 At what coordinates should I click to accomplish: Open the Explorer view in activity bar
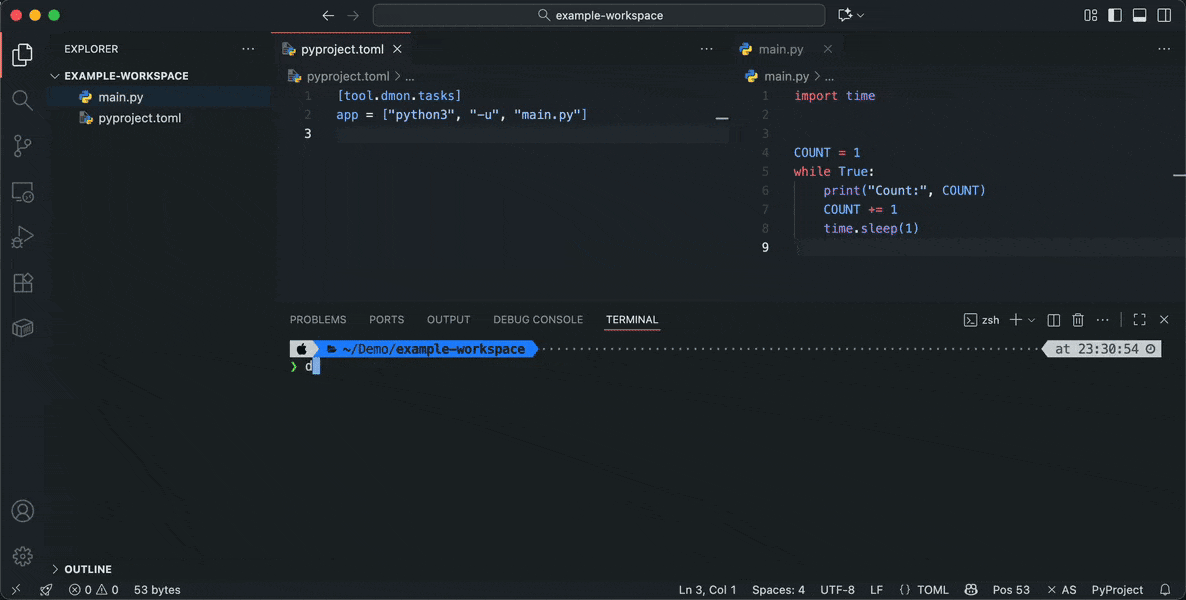[x=23, y=54]
